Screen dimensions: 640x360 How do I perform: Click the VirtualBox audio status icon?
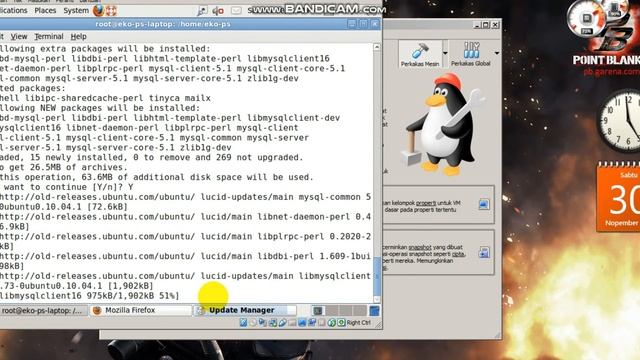[x=262, y=322]
